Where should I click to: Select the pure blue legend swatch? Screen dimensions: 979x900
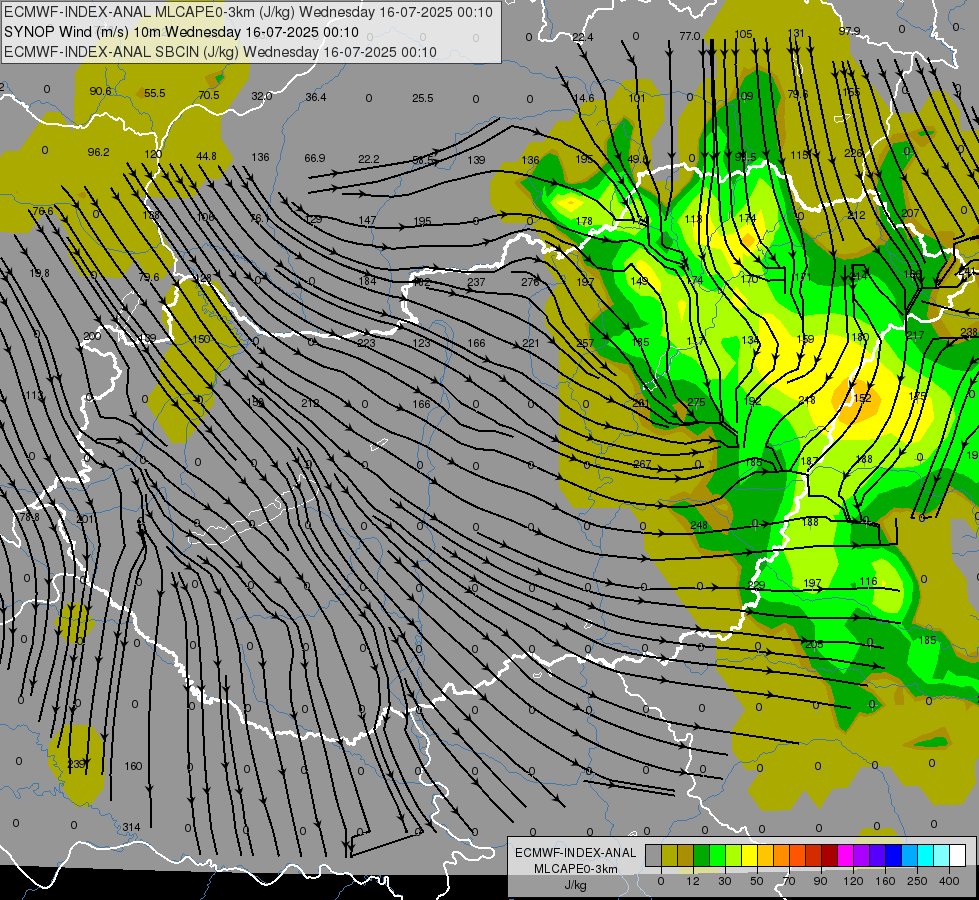tap(893, 855)
